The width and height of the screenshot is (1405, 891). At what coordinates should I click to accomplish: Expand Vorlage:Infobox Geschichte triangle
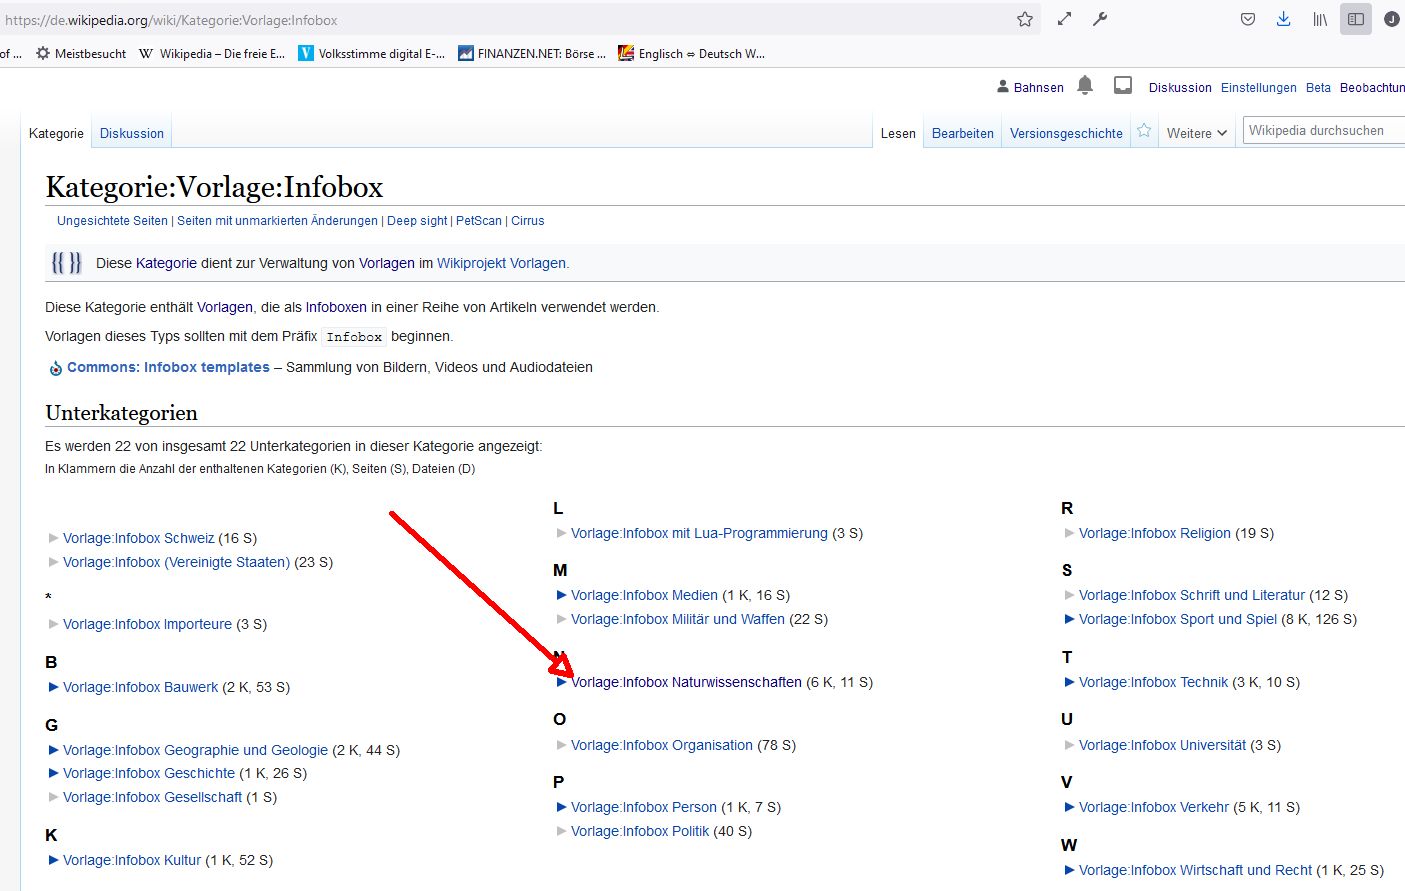point(54,773)
